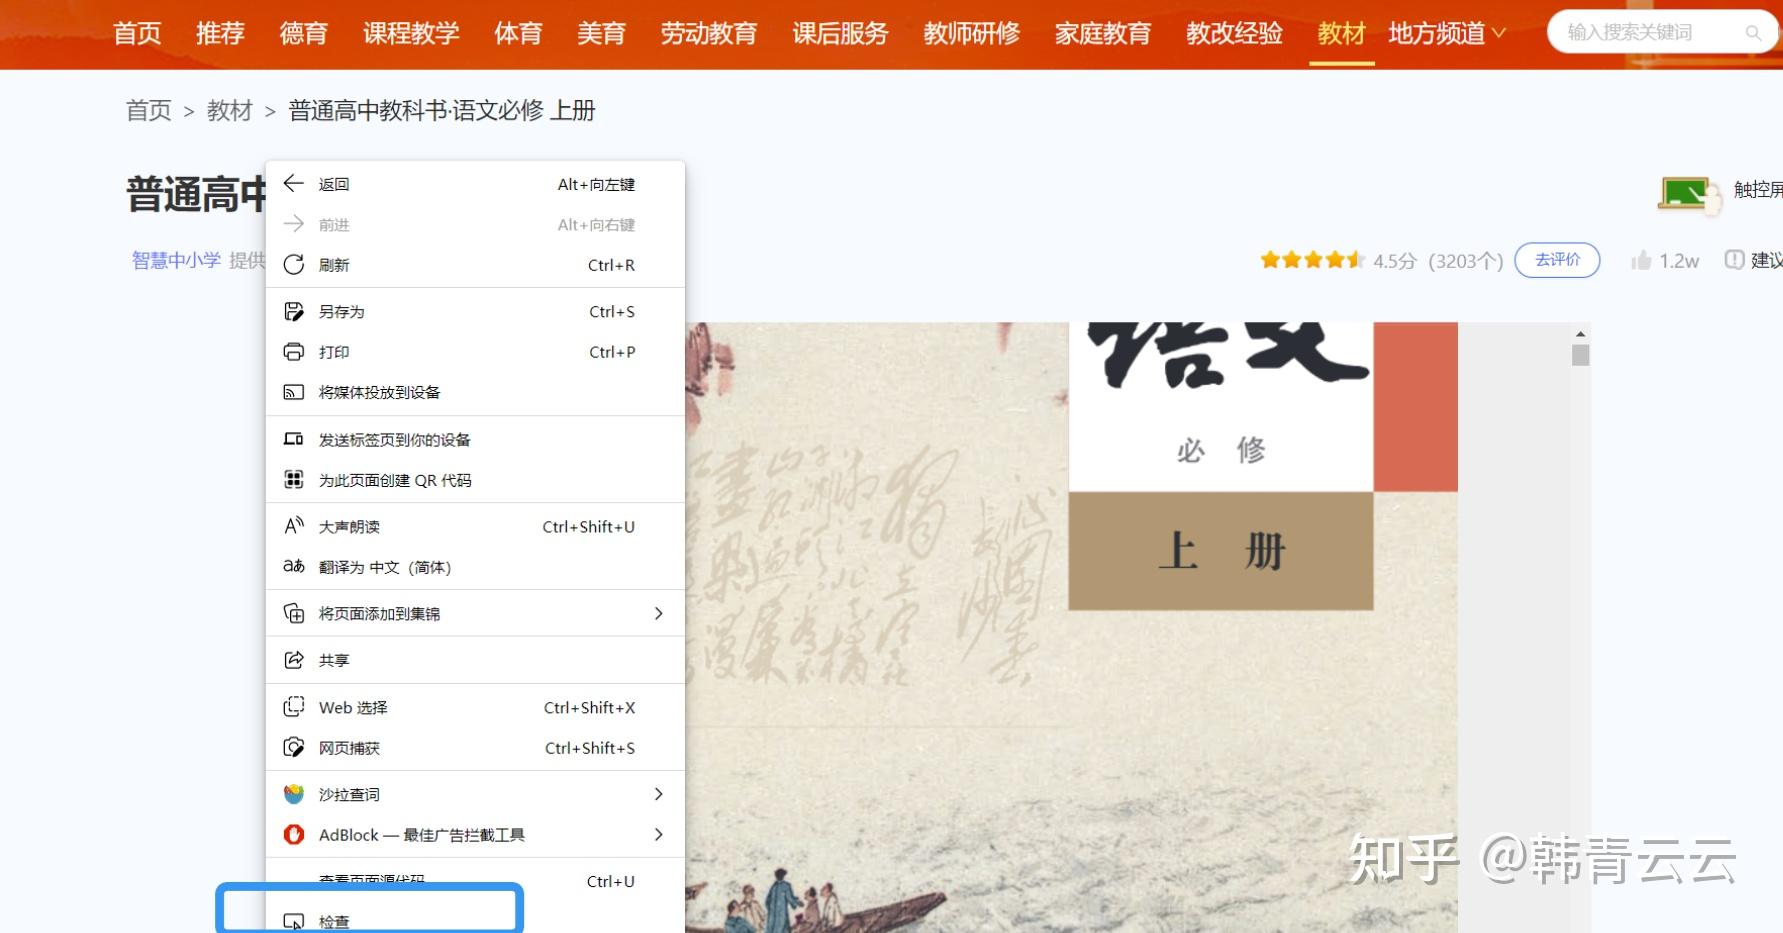Click the translate icon
This screenshot has height=933, width=1783.
coord(293,566)
